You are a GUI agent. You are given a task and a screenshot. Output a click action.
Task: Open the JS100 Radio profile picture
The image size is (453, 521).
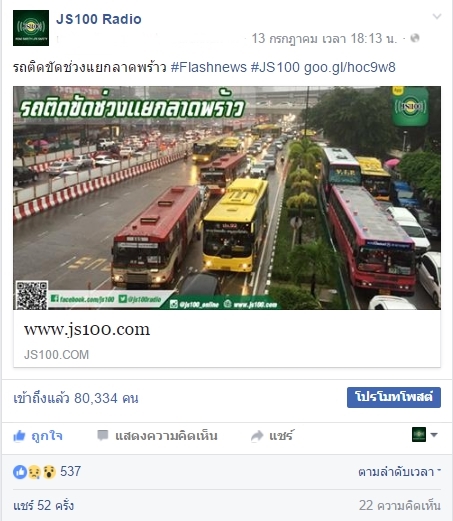[x=31, y=28]
